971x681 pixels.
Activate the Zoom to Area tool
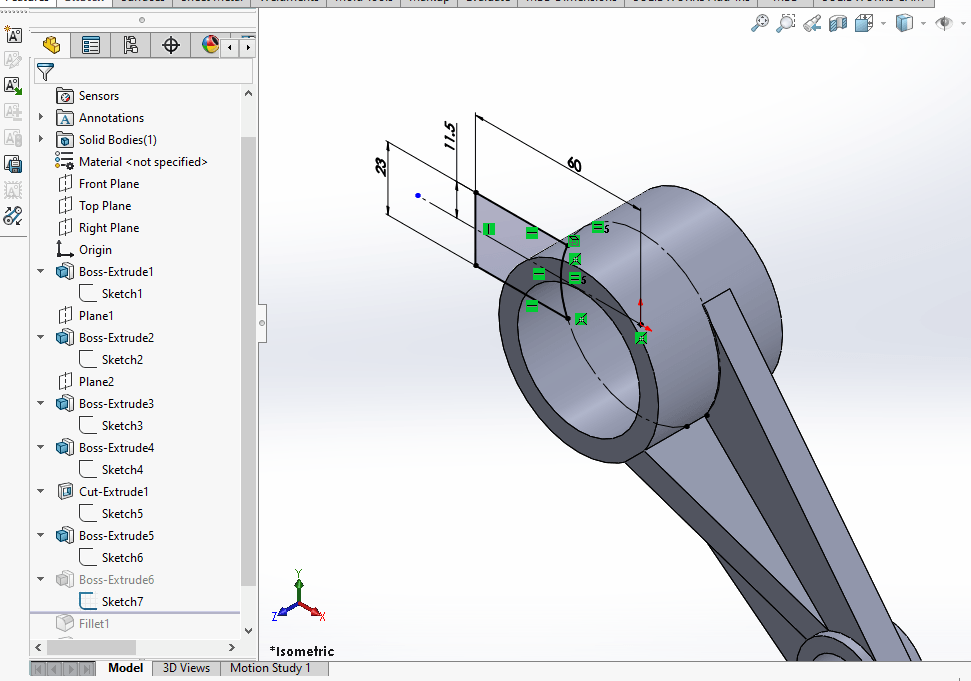point(786,23)
